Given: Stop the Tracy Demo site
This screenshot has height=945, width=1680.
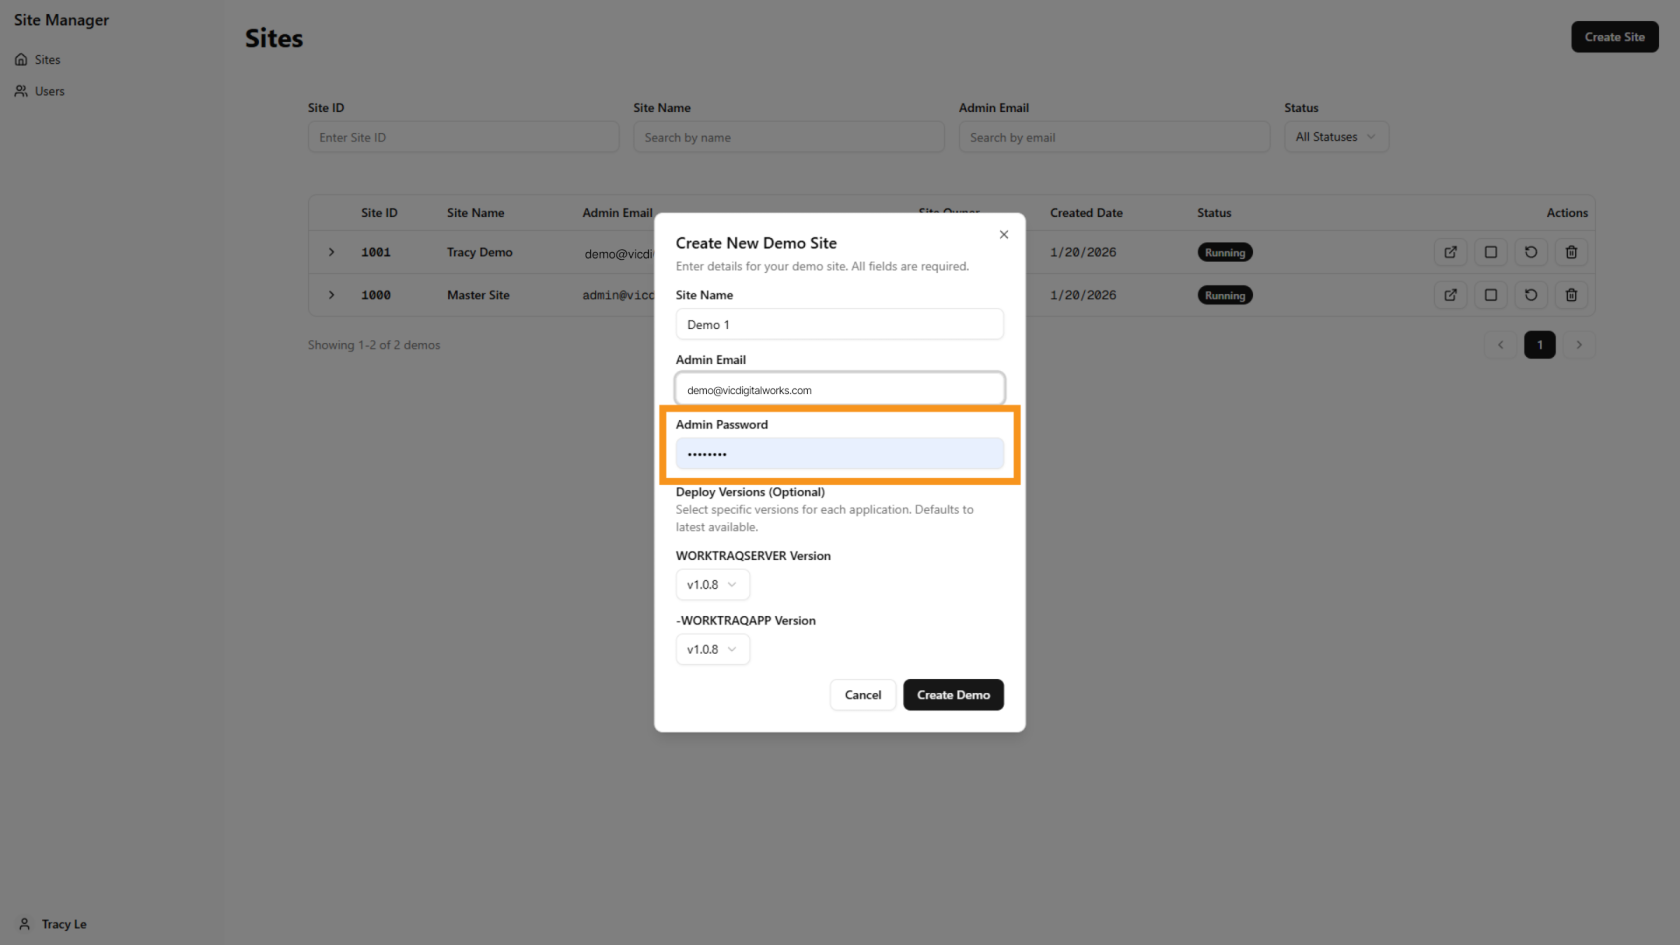Looking at the screenshot, I should [1490, 252].
